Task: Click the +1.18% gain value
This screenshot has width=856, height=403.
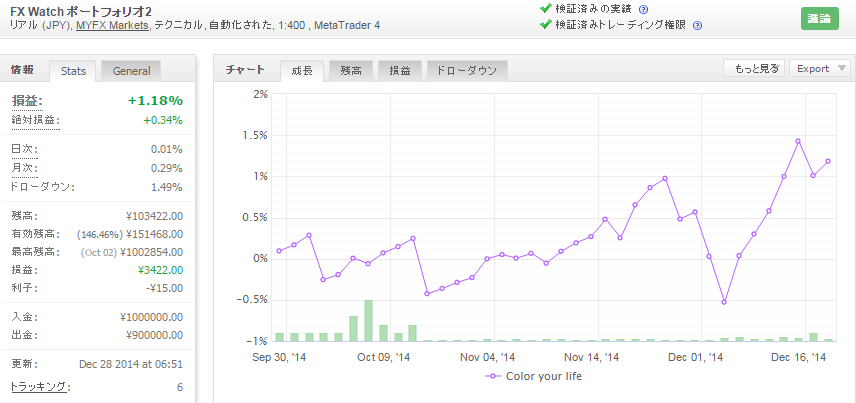Action: pos(156,100)
